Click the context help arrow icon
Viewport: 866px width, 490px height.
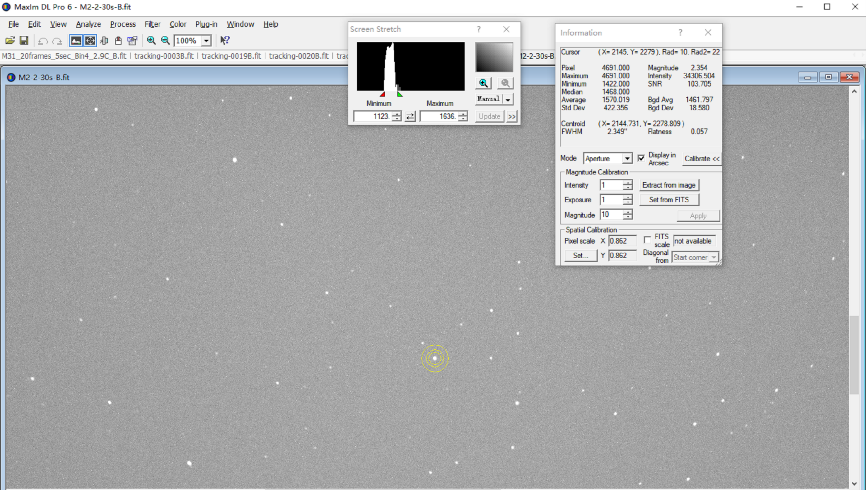[x=225, y=41]
